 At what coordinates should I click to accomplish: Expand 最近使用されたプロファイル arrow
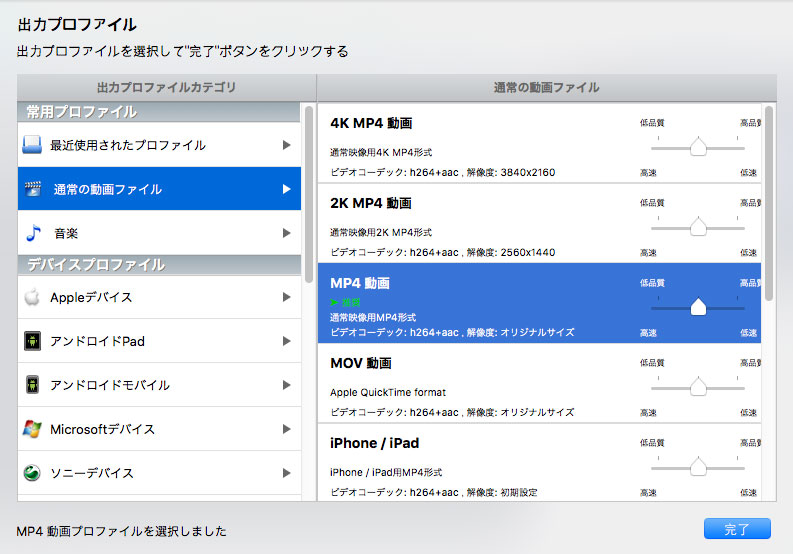tap(287, 145)
